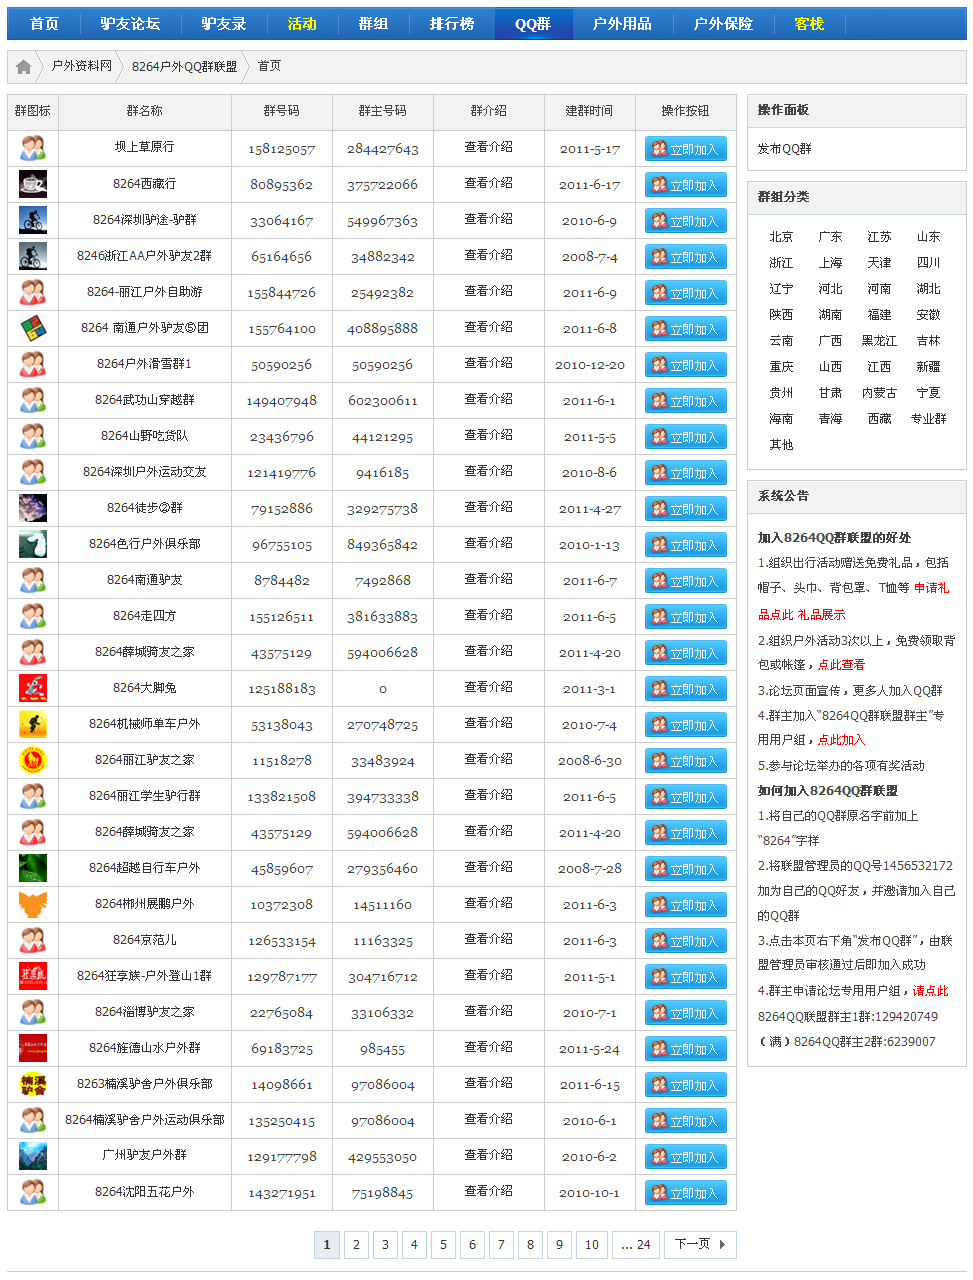
Task: Click orange bird icon for 8264郴州展鹏户外
Action: click(33, 904)
